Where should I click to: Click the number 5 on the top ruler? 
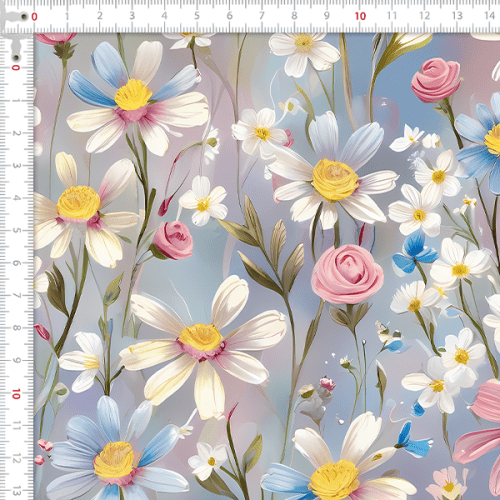coord(197,15)
